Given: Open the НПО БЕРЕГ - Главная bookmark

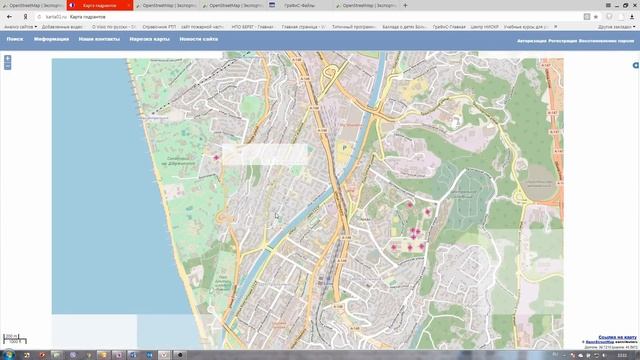Looking at the screenshot, I should point(252,27).
